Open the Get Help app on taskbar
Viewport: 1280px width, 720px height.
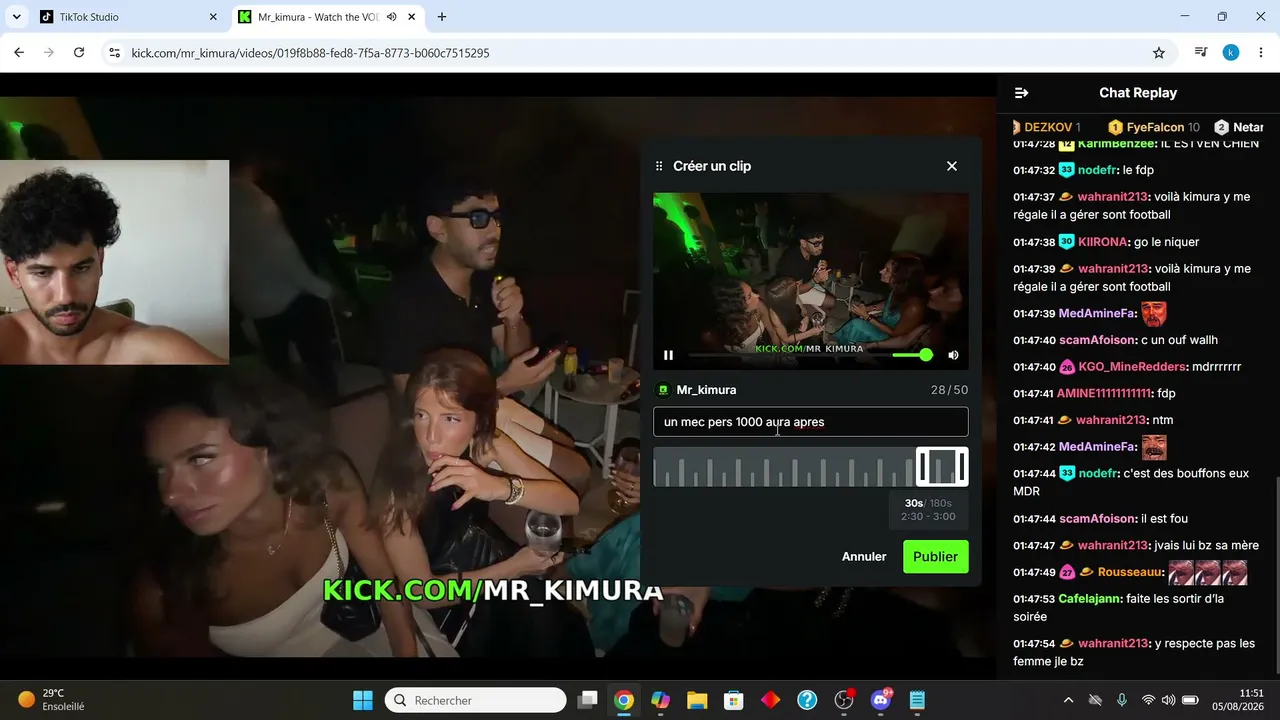tap(807, 700)
